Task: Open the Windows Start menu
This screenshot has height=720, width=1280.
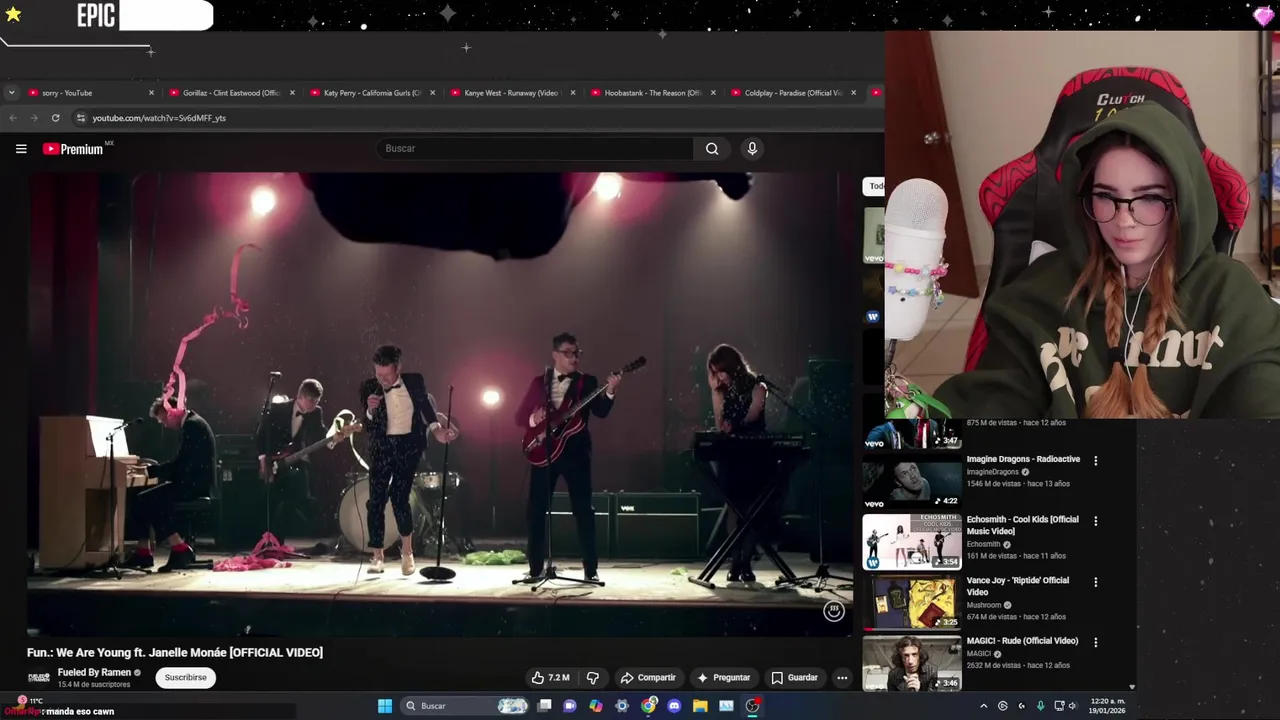Action: point(385,706)
